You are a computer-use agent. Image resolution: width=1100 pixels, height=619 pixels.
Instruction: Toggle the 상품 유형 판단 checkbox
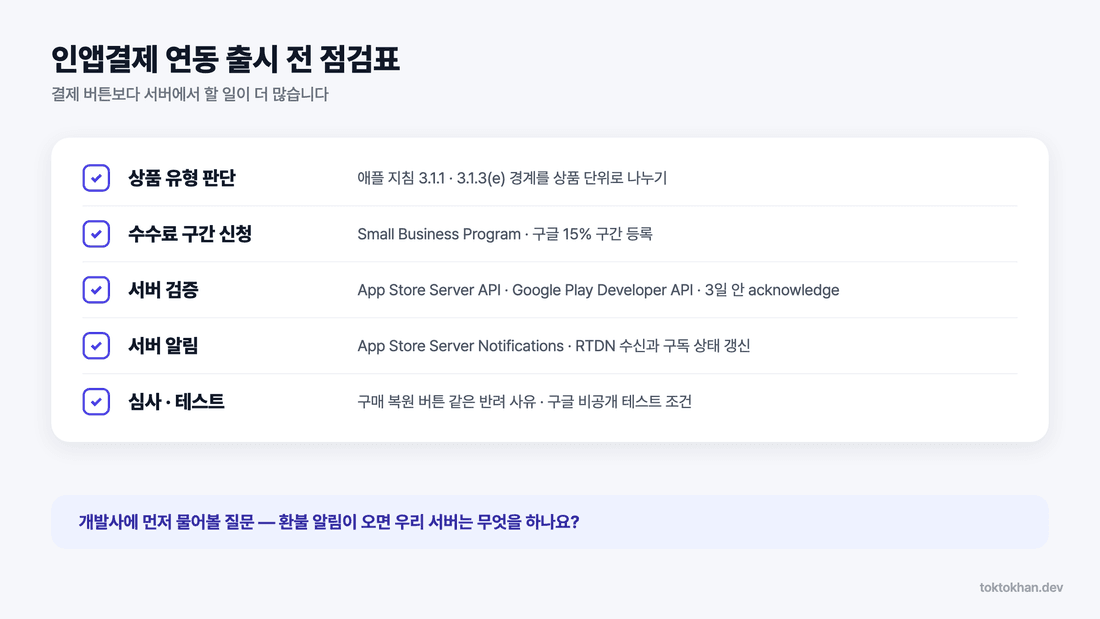(x=96, y=178)
